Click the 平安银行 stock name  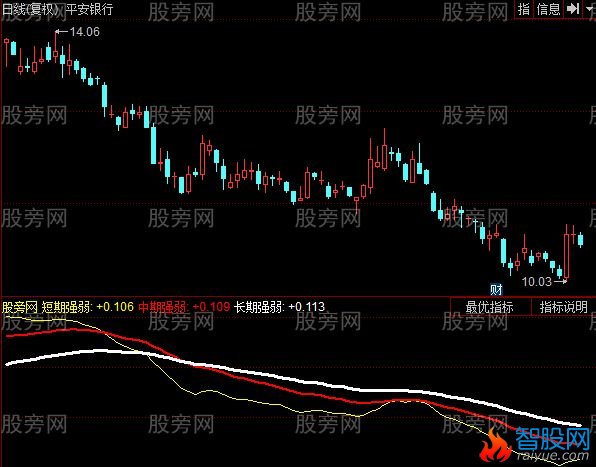click(x=89, y=9)
